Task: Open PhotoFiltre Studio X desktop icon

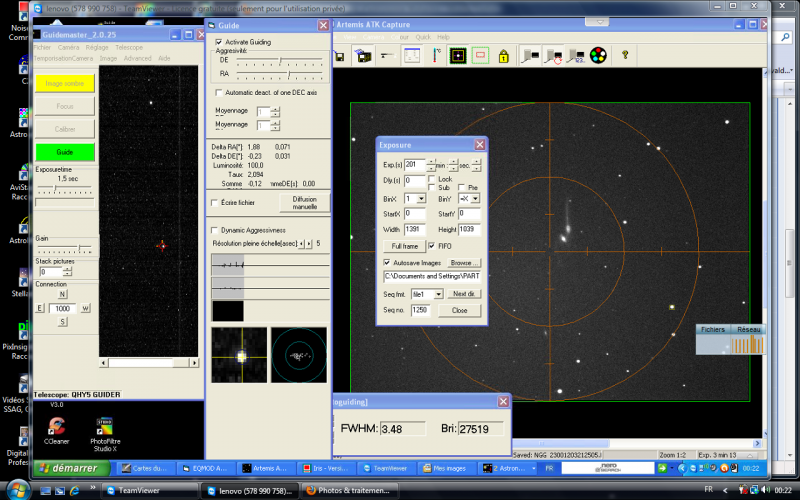Action: pyautogui.click(x=105, y=425)
